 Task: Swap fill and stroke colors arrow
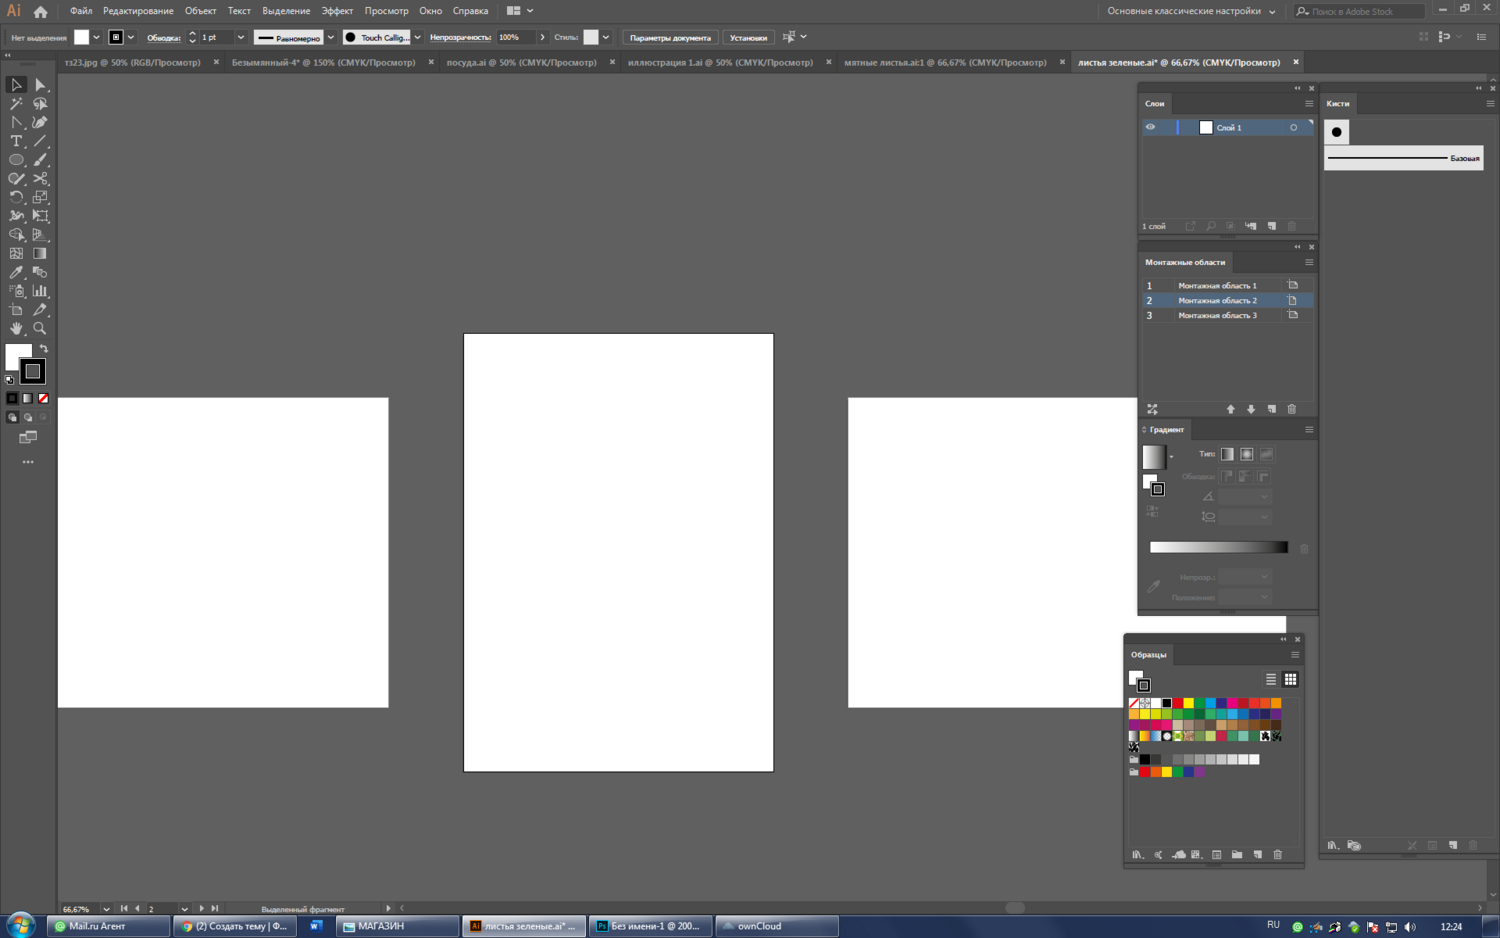[43, 349]
